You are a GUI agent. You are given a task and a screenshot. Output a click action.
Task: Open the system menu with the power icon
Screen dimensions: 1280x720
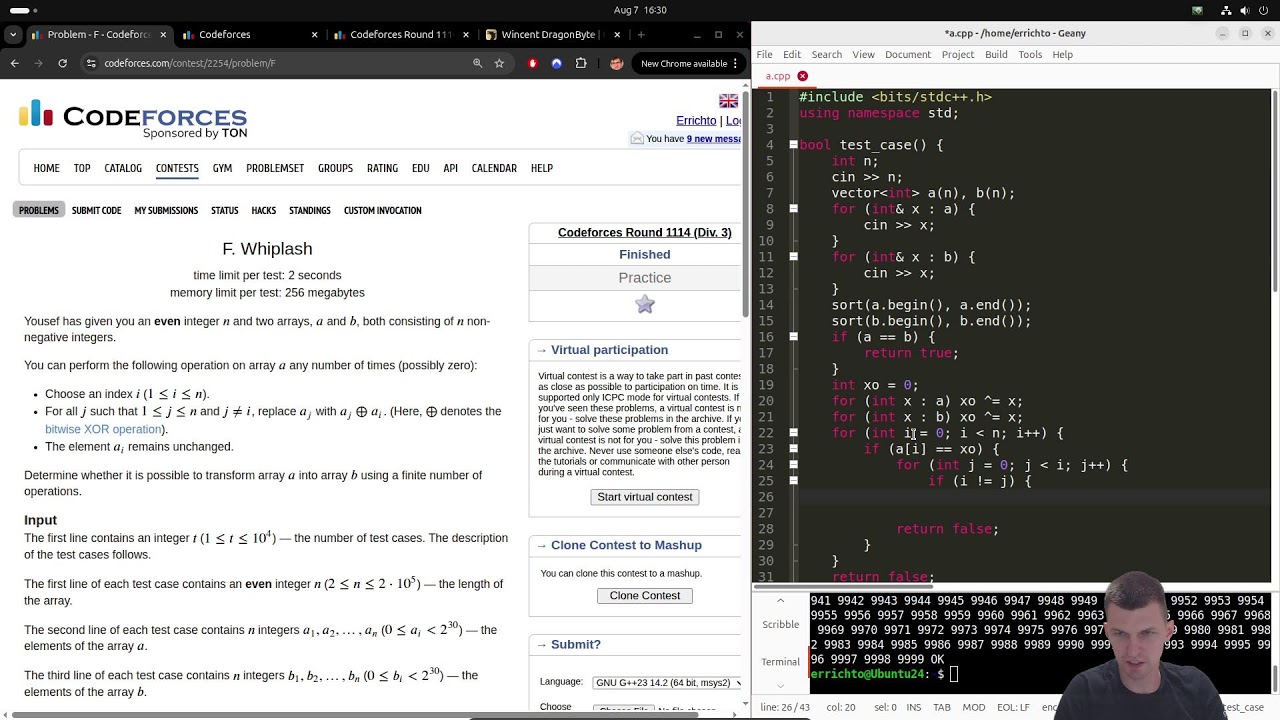(x=1265, y=10)
